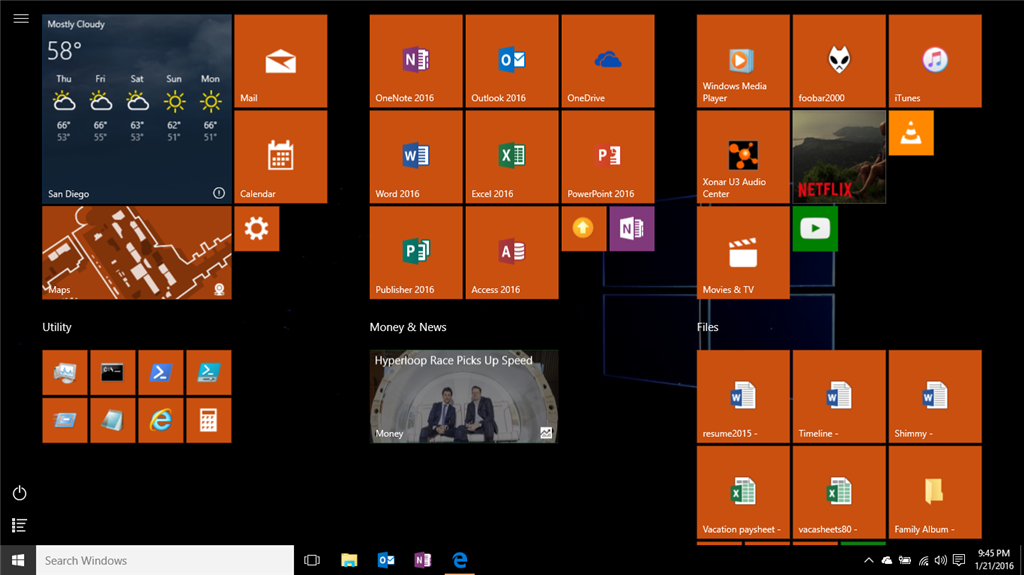Click the Search Windows box
Screen dimensions: 1024x575
(165, 560)
